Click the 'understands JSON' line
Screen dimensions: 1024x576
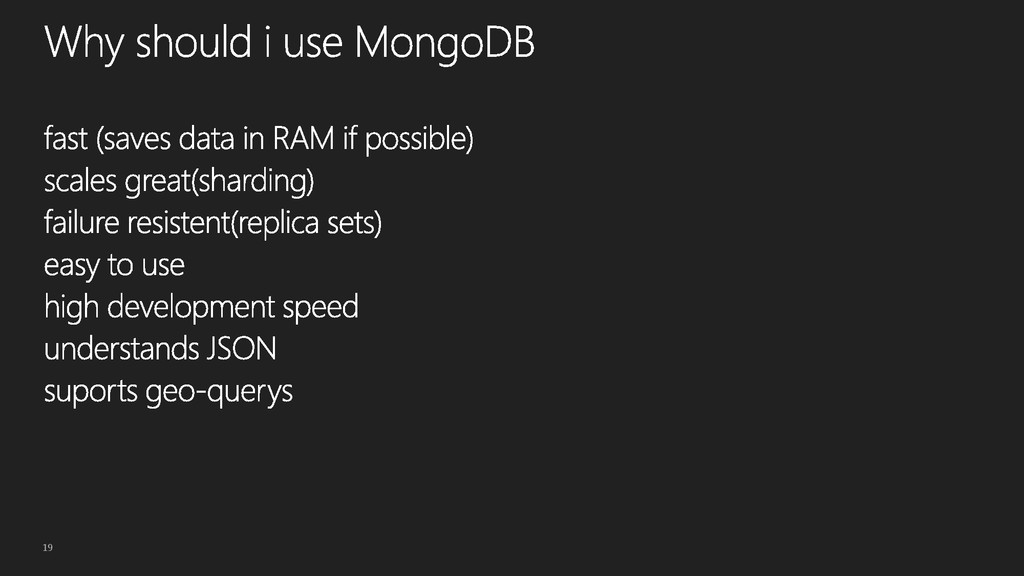click(160, 348)
